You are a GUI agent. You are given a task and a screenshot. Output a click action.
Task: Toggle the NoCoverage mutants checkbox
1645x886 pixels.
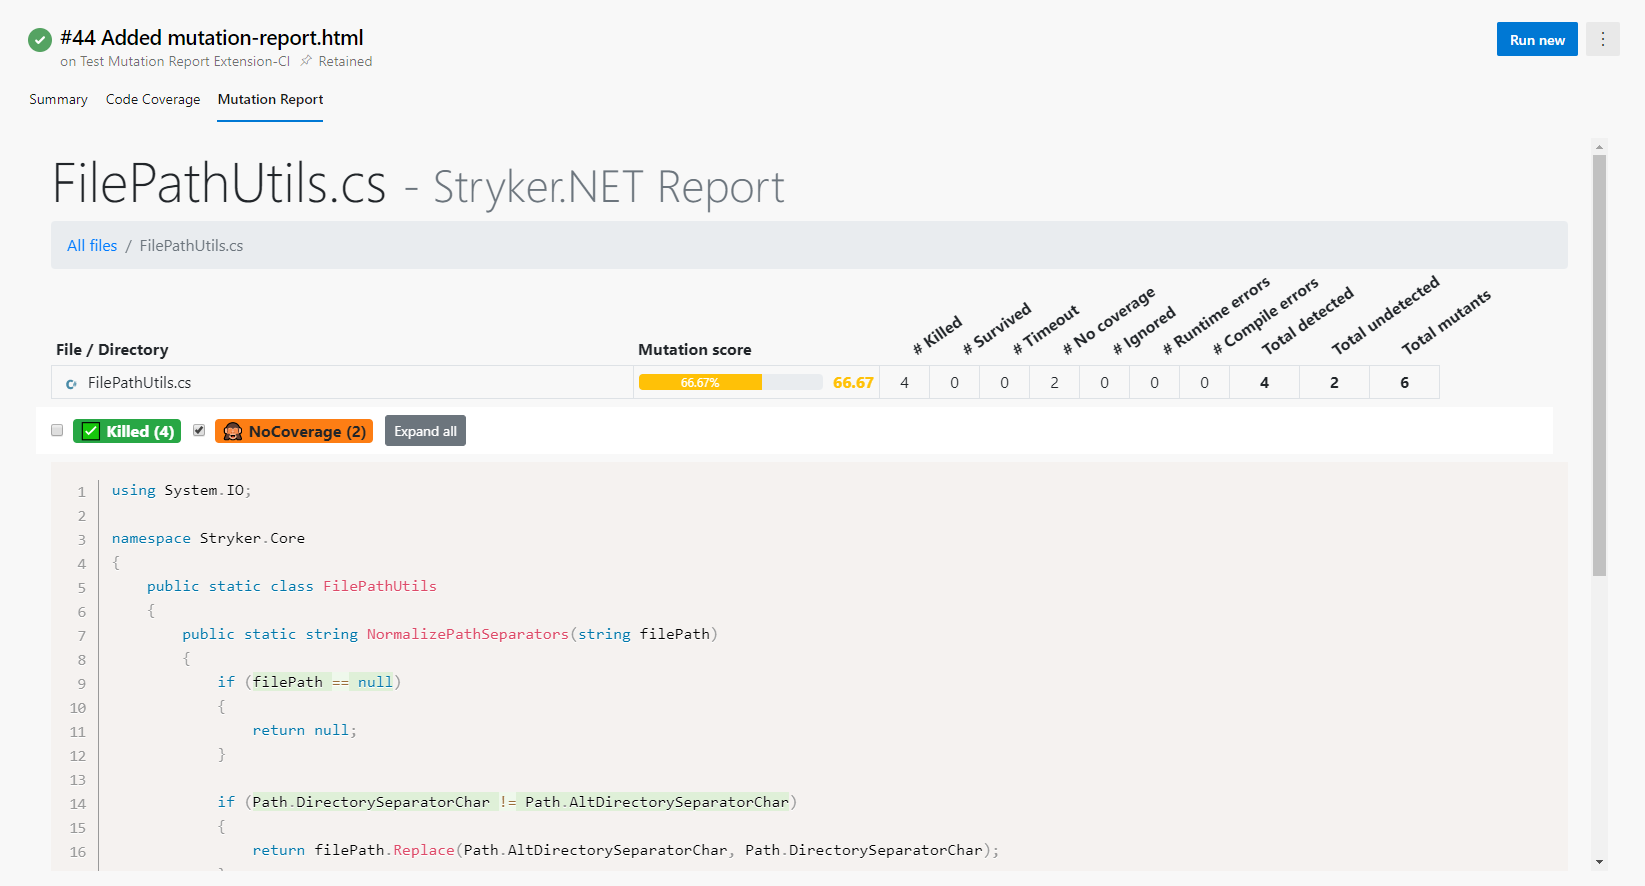tap(199, 430)
